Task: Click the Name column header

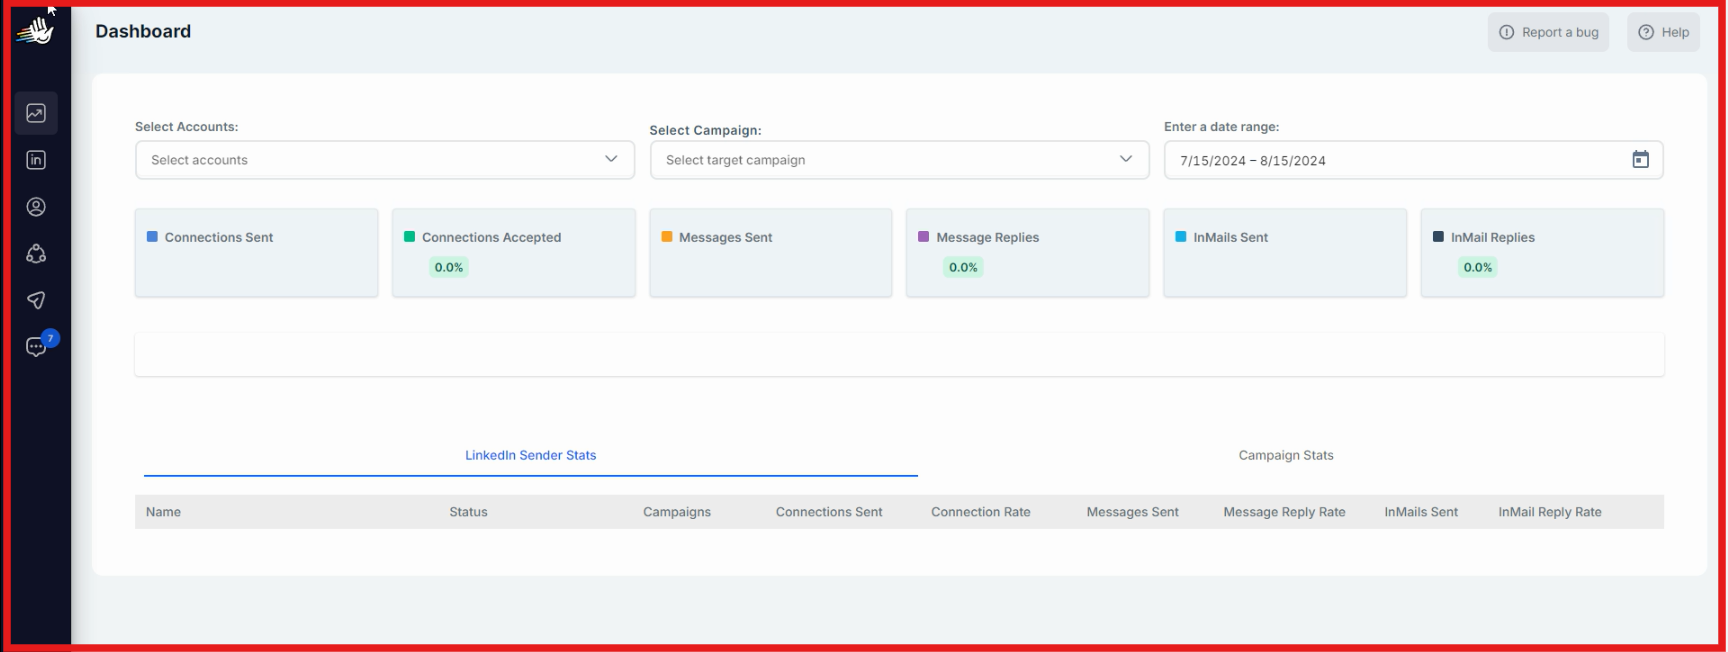Action: point(163,512)
